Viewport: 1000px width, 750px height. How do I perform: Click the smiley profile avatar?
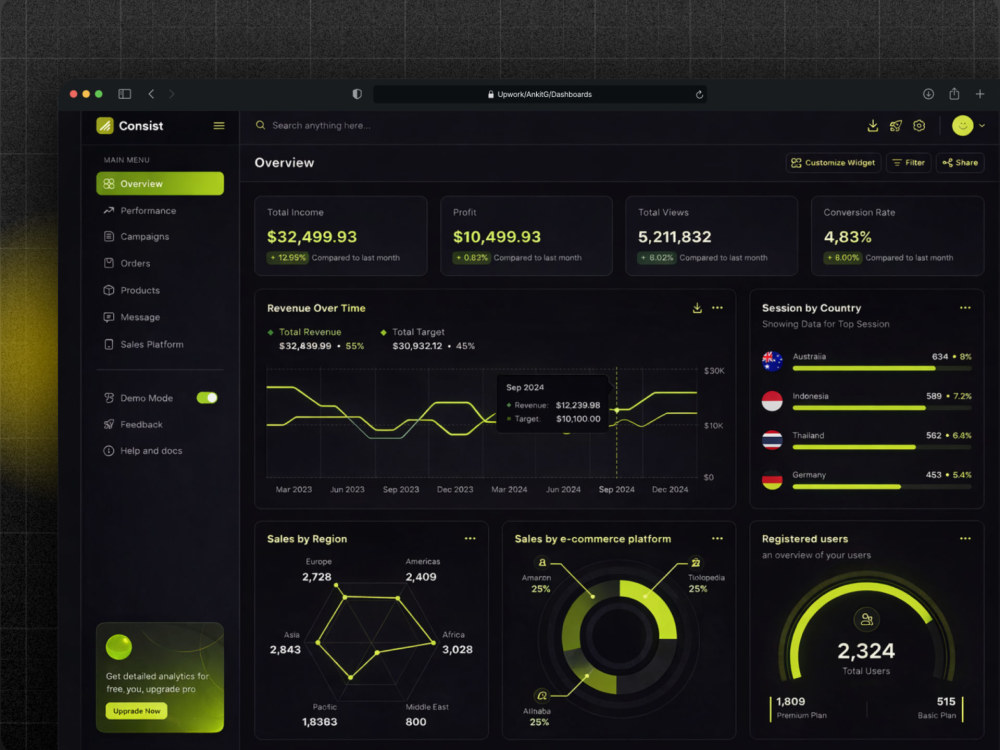(962, 126)
